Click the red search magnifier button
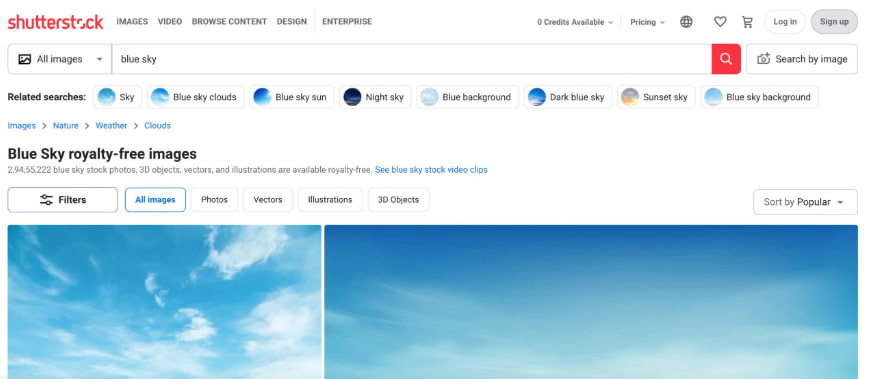870x379 pixels. (726, 59)
